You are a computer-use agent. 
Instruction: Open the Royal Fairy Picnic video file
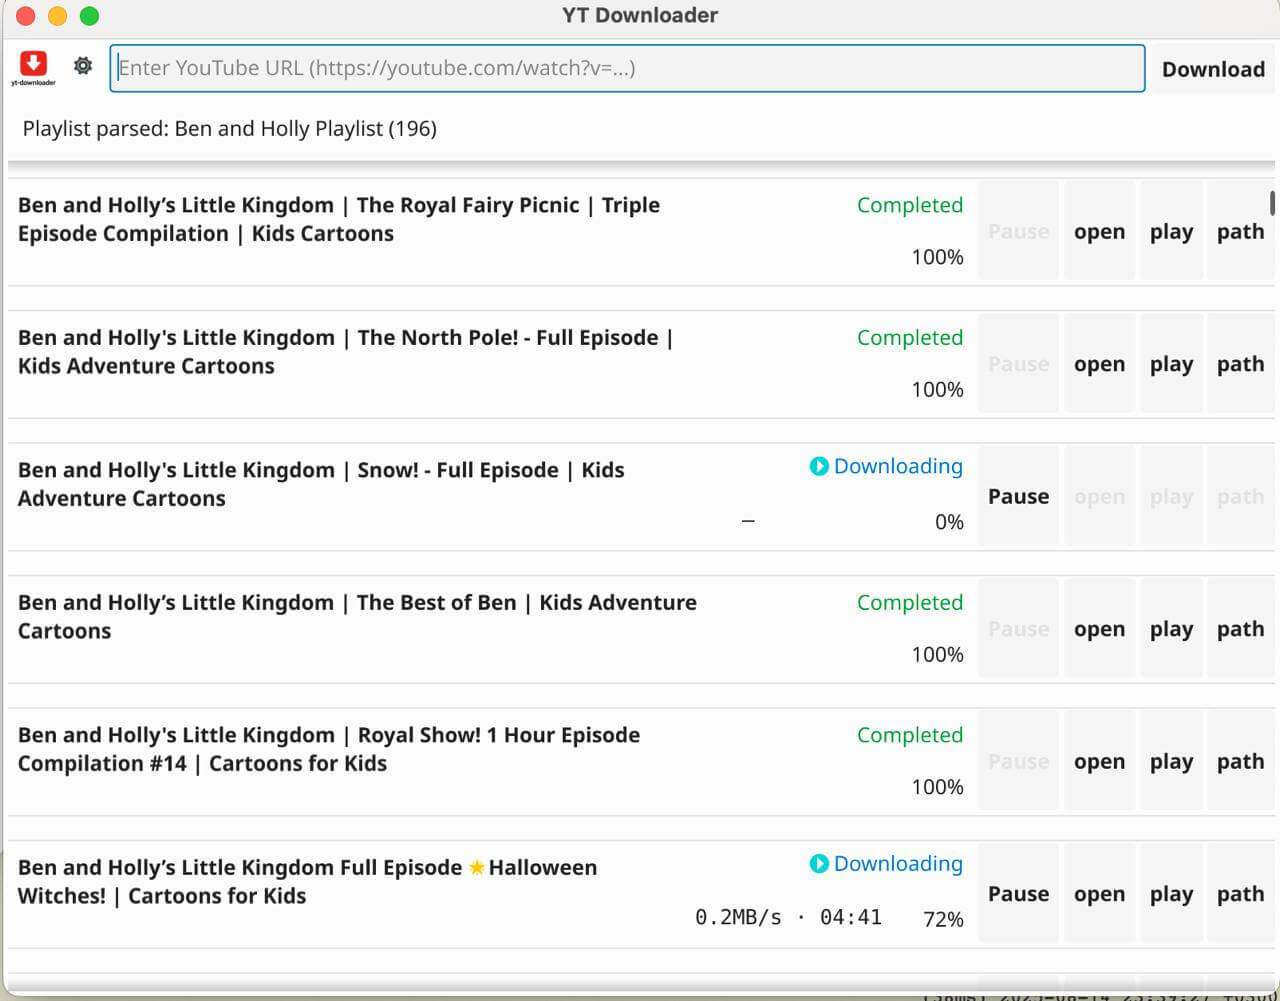(x=1099, y=232)
